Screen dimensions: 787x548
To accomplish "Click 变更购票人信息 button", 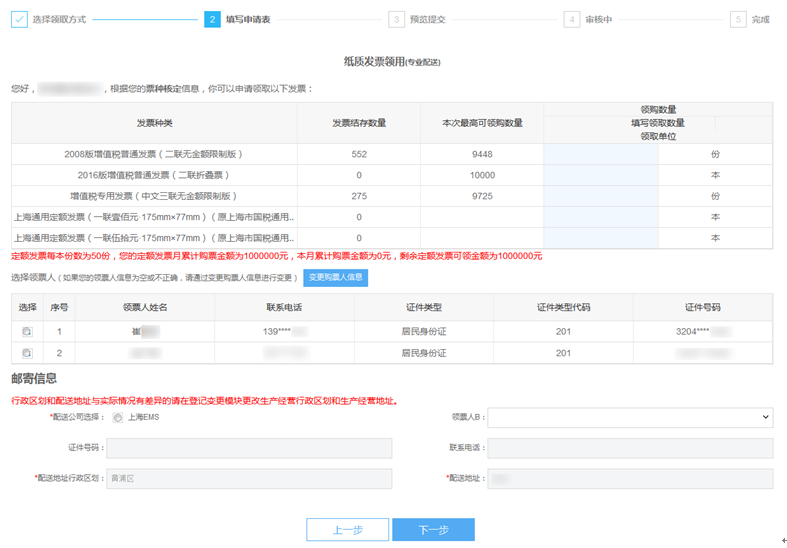I will (335, 277).
